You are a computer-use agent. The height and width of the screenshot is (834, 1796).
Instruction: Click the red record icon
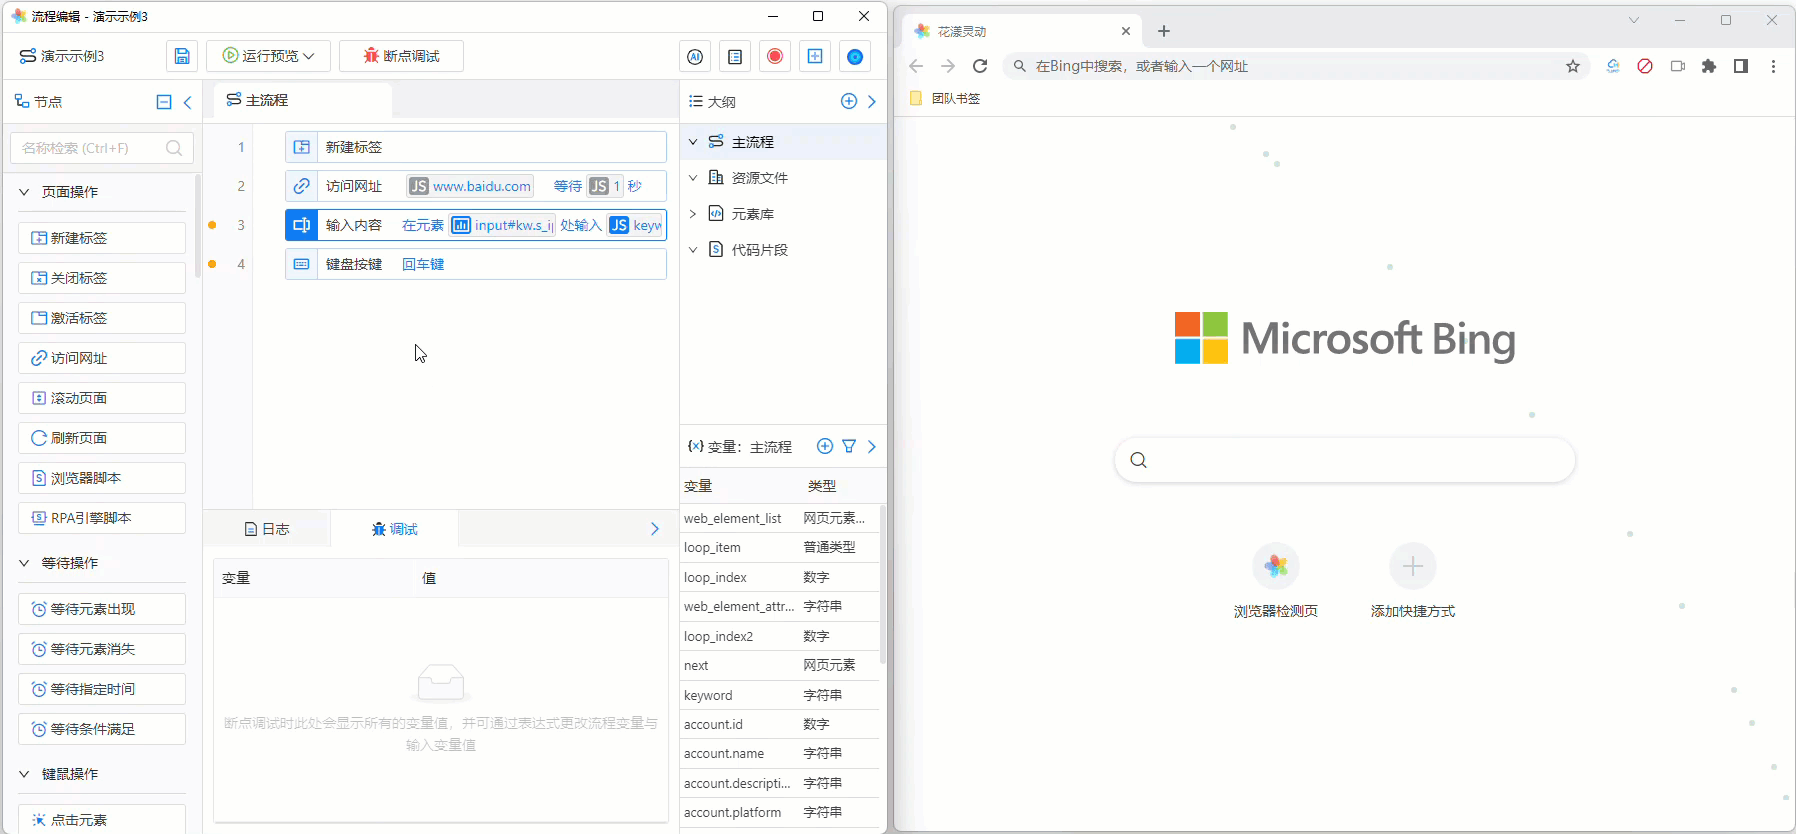pyautogui.click(x=775, y=57)
